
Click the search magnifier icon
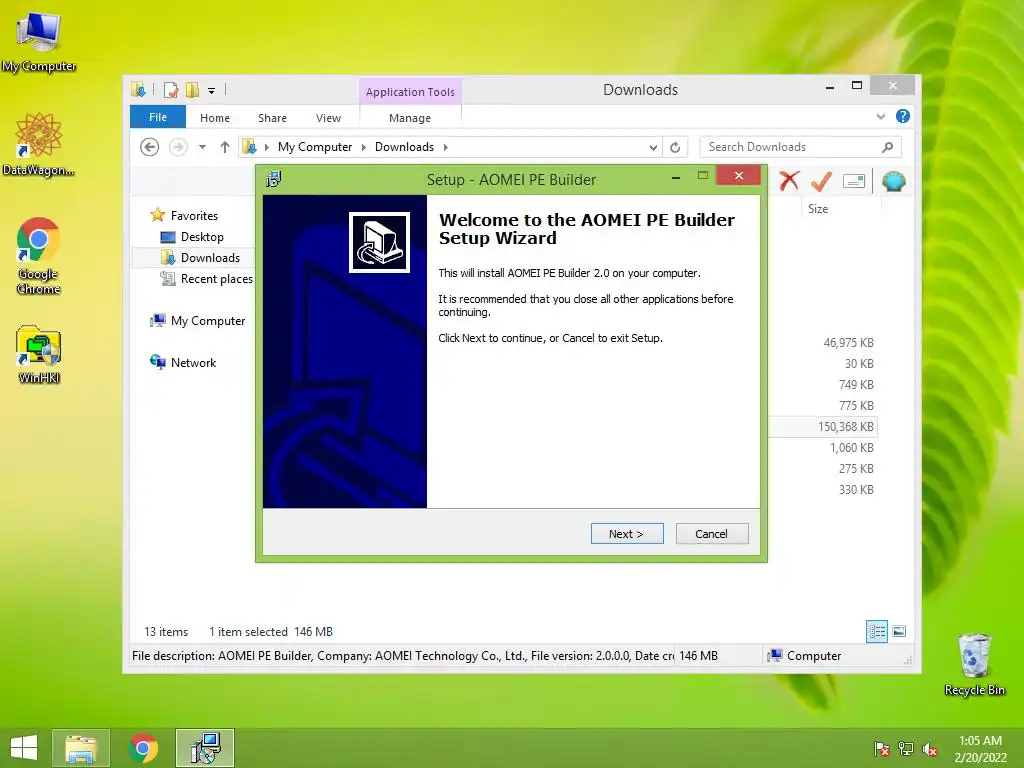pyautogui.click(x=887, y=147)
